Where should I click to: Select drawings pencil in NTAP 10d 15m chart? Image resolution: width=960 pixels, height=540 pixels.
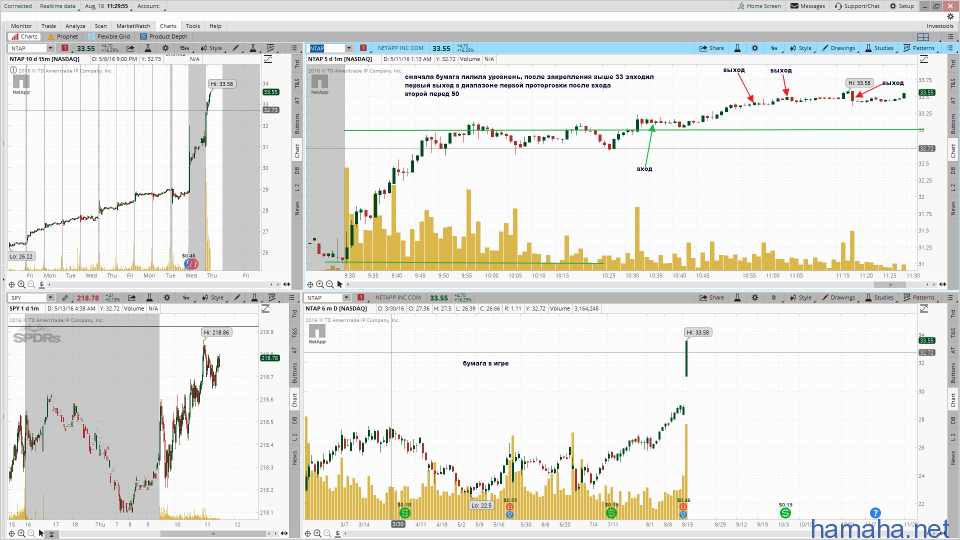pos(236,48)
